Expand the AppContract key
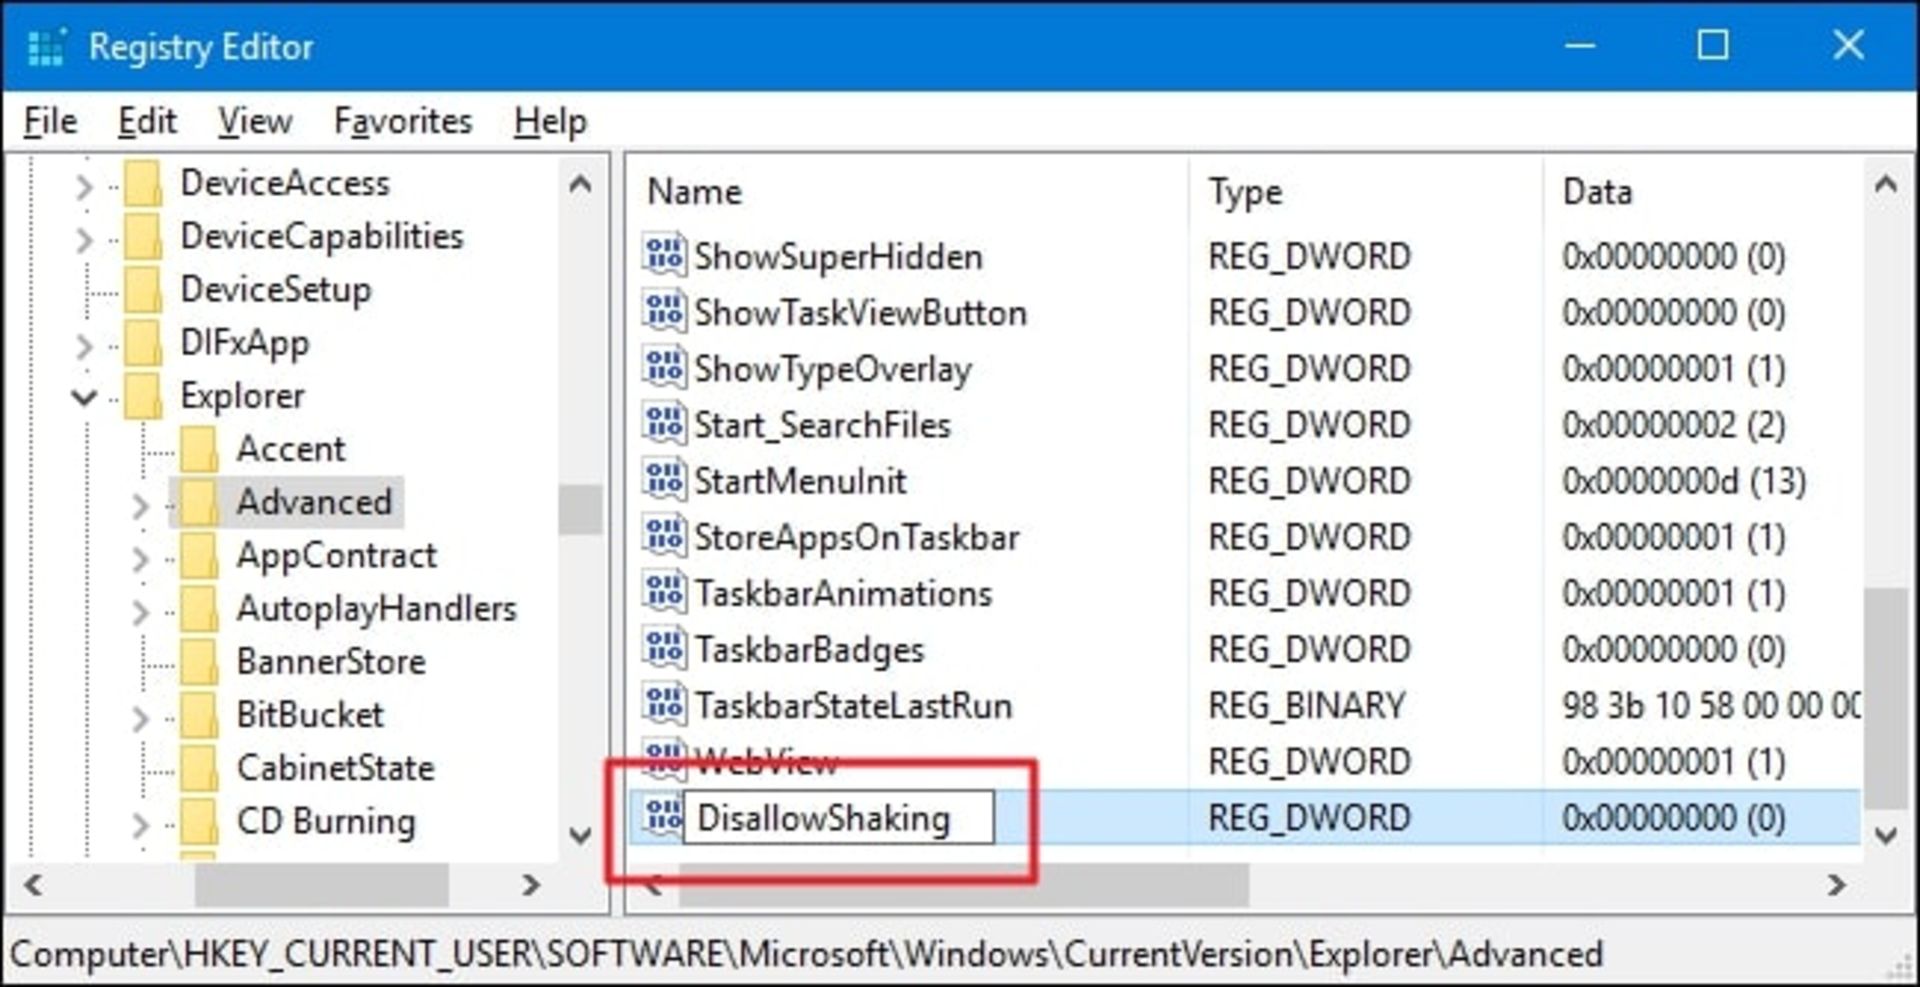The image size is (1920, 987). [140, 559]
